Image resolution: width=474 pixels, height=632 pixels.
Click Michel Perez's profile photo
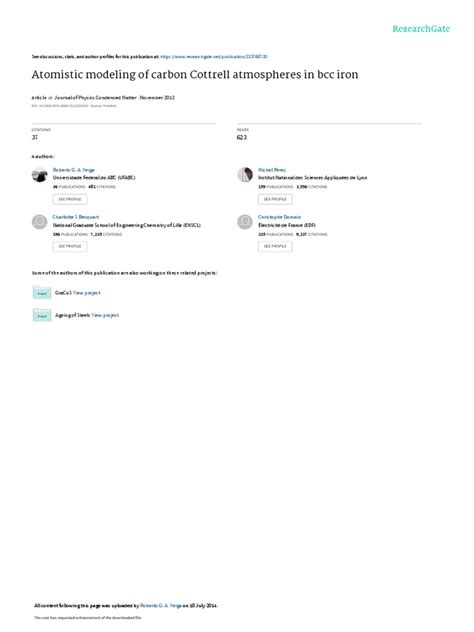tap(245, 175)
